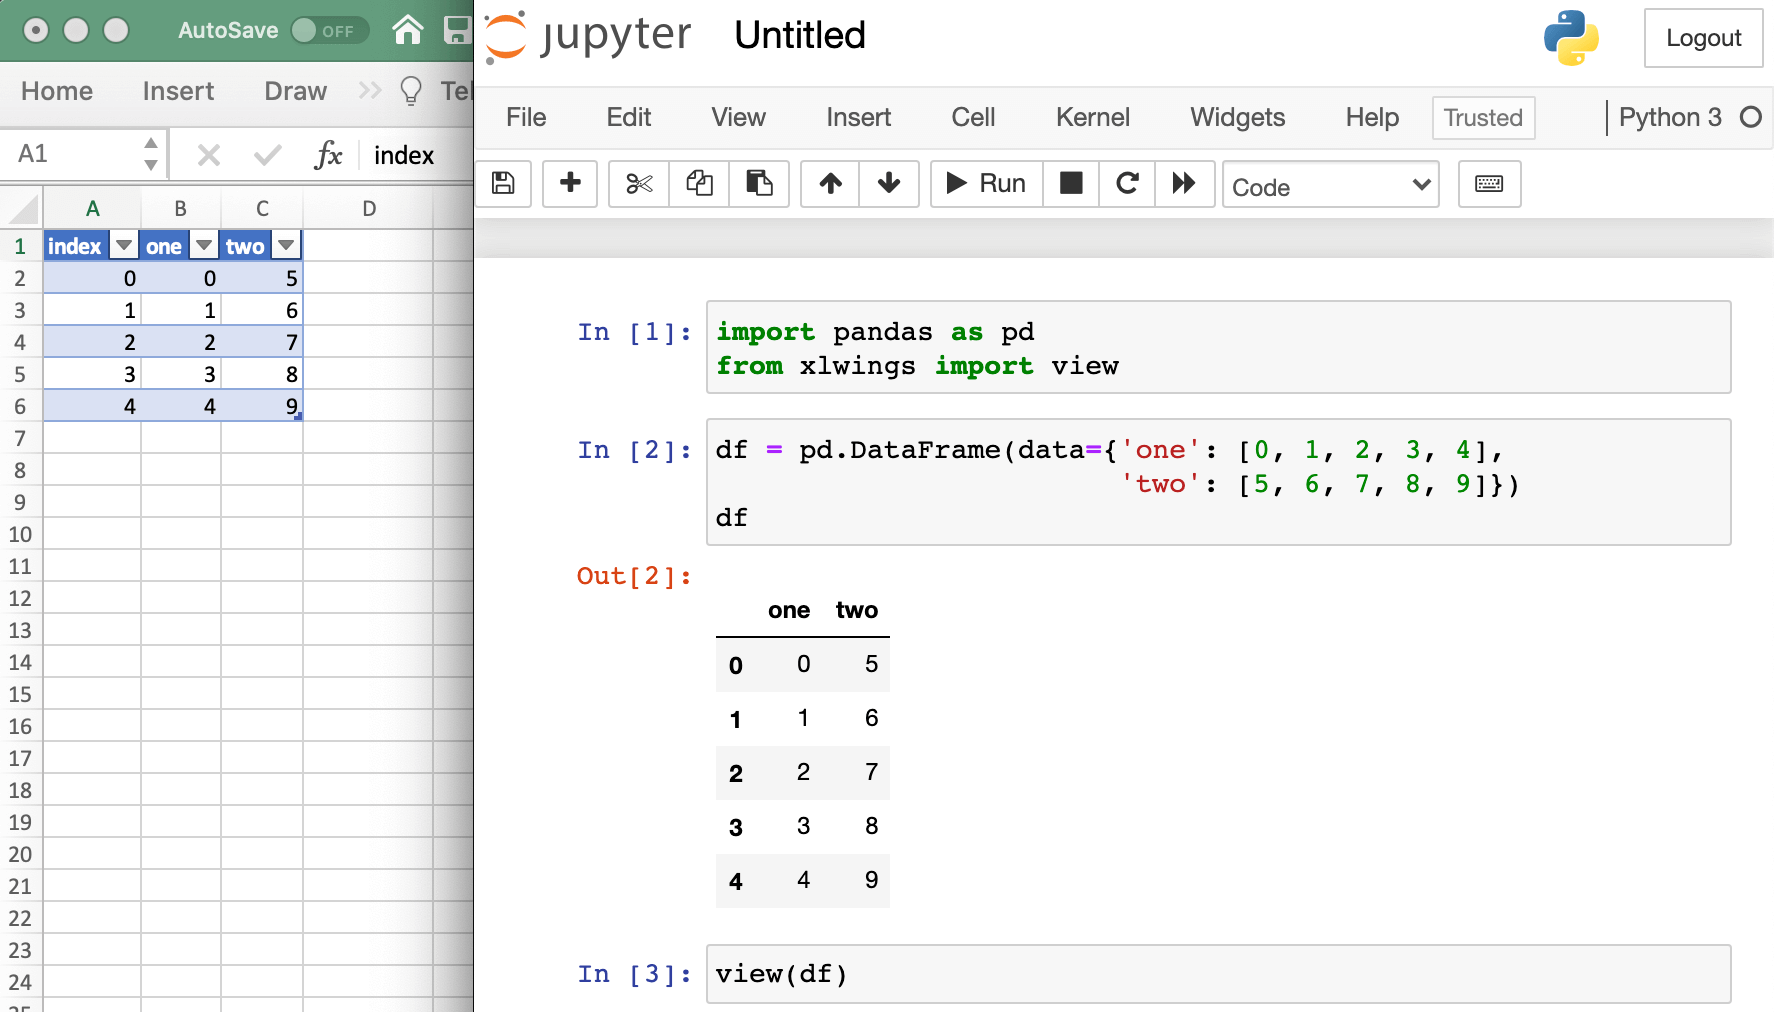Restart the kernel using circular arrow icon
The height and width of the screenshot is (1012, 1774).
point(1127,184)
